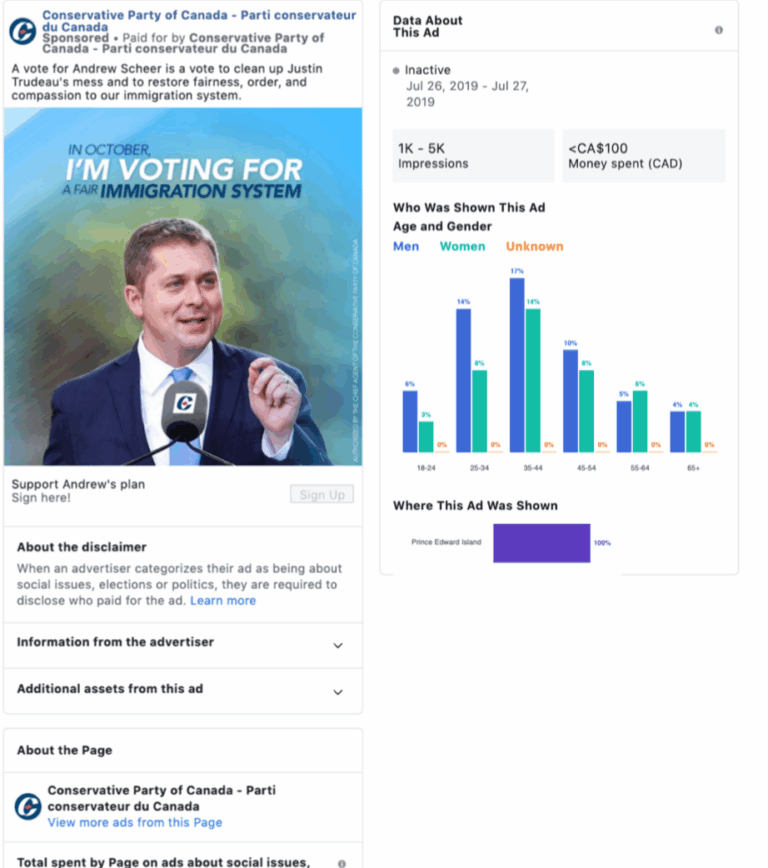Image resolution: width=768 pixels, height=868 pixels.
Task: Click the Andrew Scheer ad image
Action: (183, 286)
